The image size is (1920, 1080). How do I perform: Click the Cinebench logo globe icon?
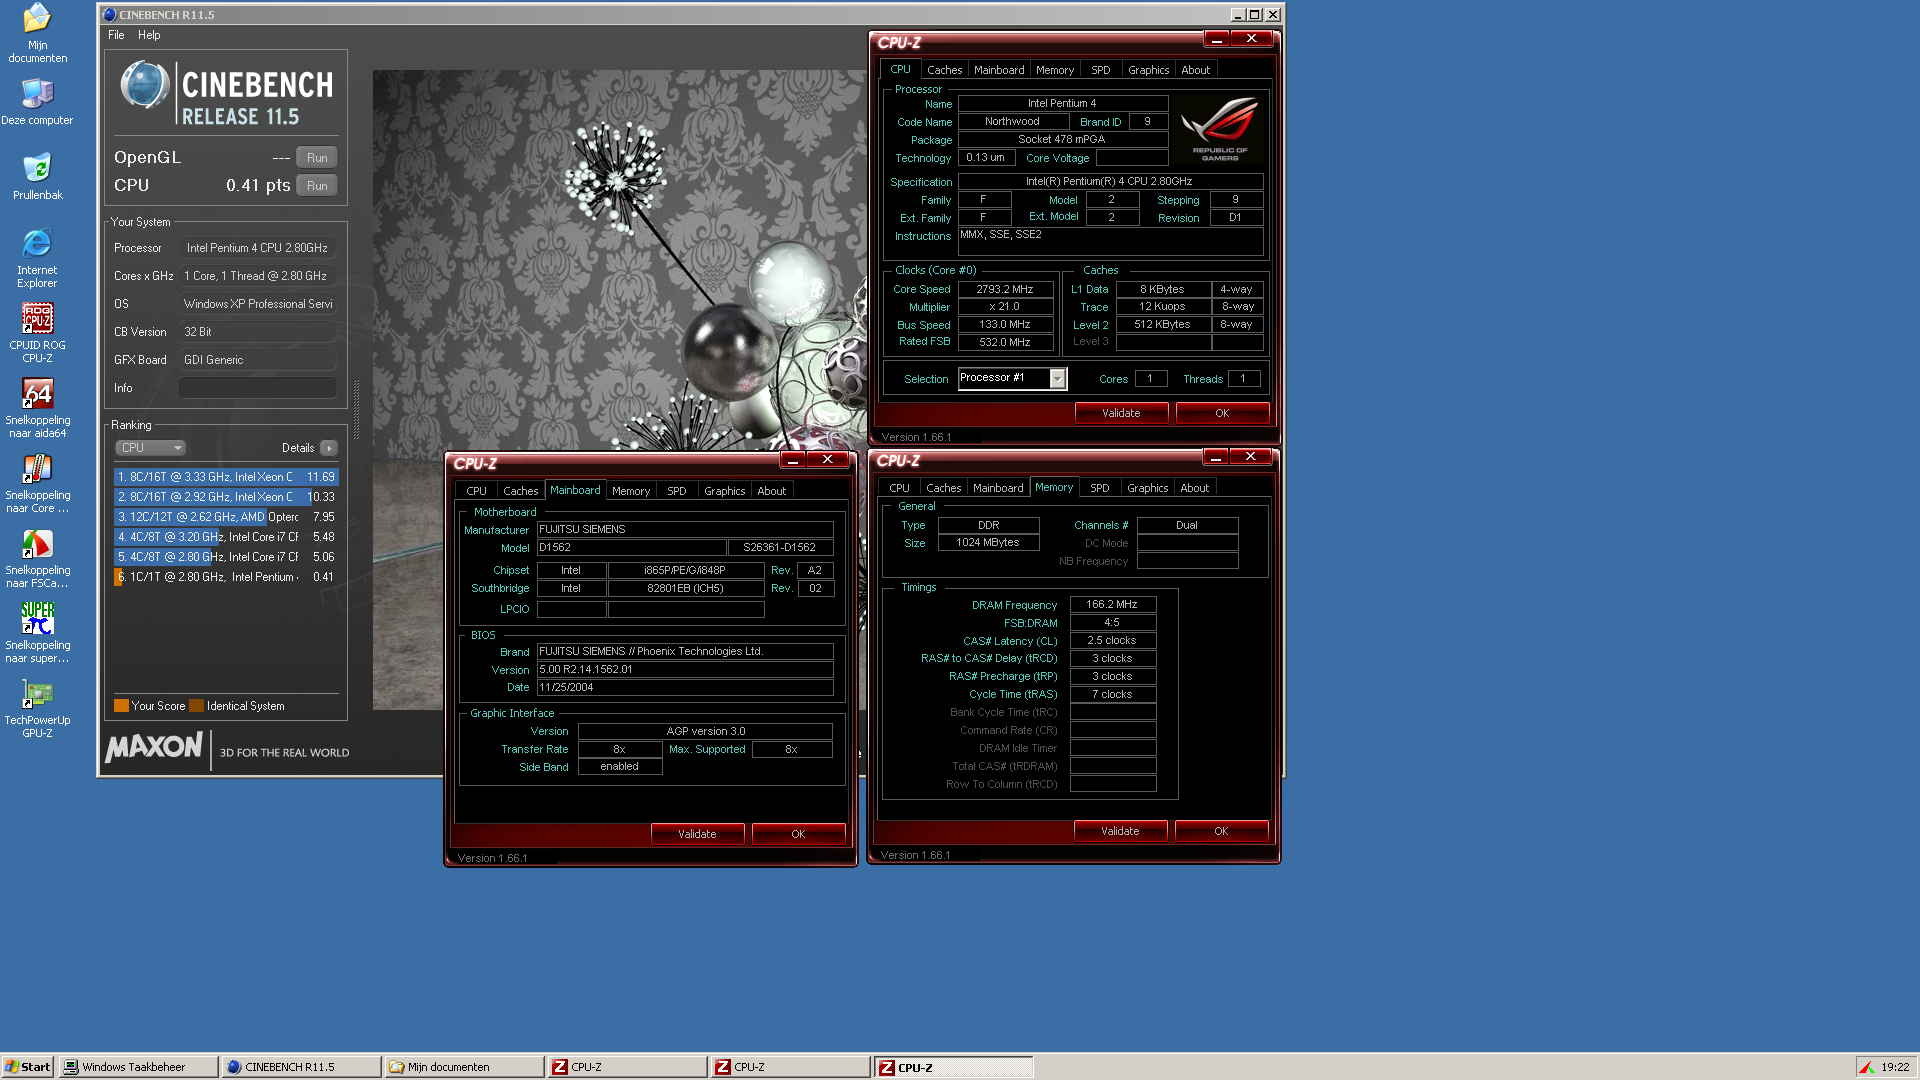pos(145,85)
